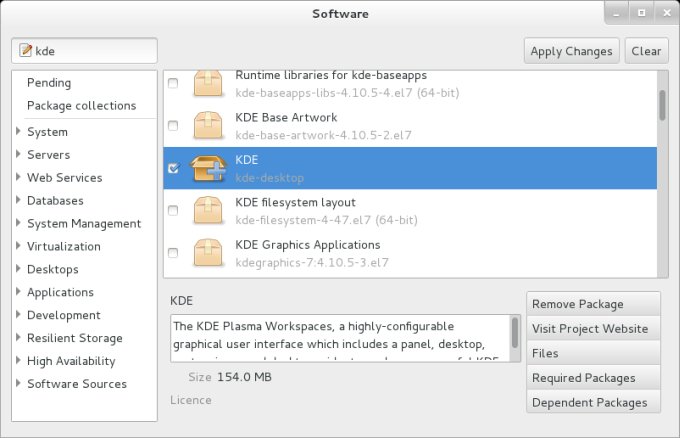Image resolution: width=680 pixels, height=438 pixels.
Task: Select the Desktops category label
Action: pyautogui.click(x=52, y=269)
